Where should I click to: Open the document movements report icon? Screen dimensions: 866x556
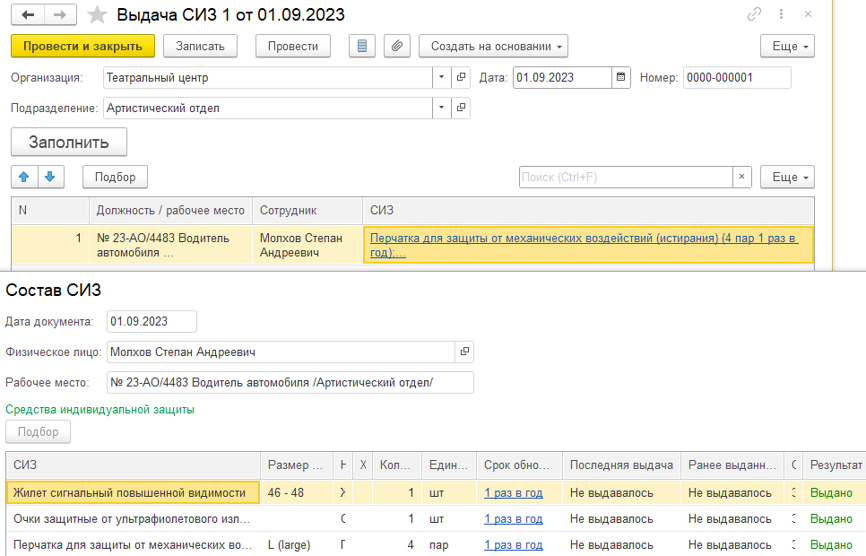point(362,46)
